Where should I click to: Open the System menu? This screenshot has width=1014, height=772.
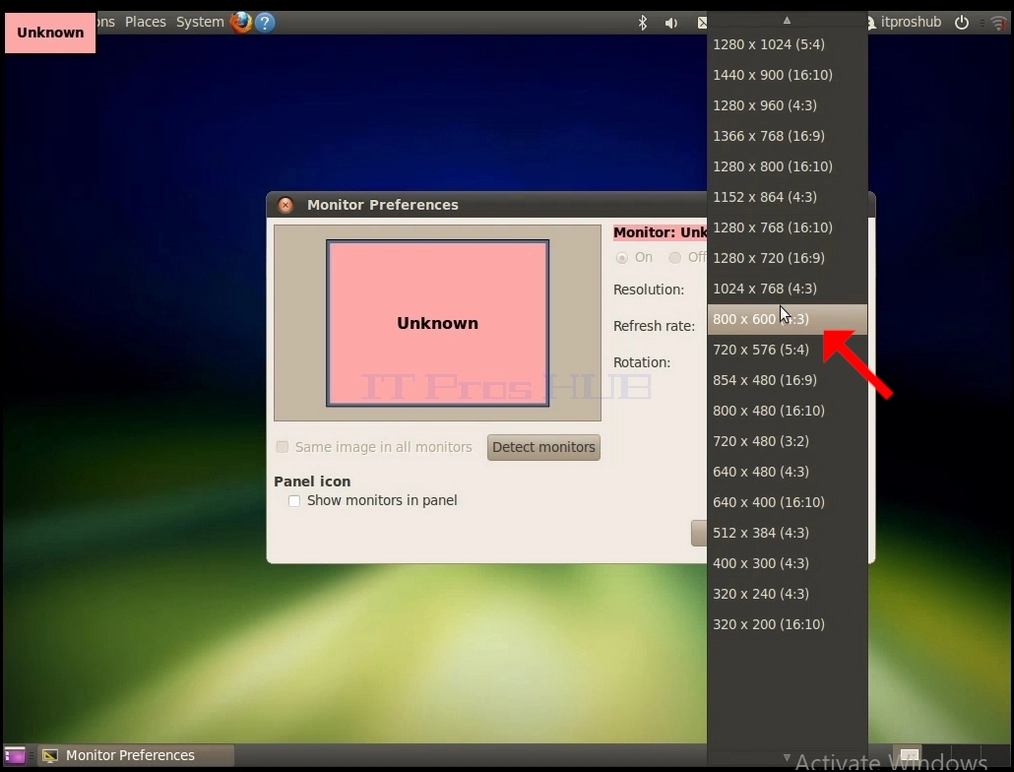pyautogui.click(x=200, y=22)
